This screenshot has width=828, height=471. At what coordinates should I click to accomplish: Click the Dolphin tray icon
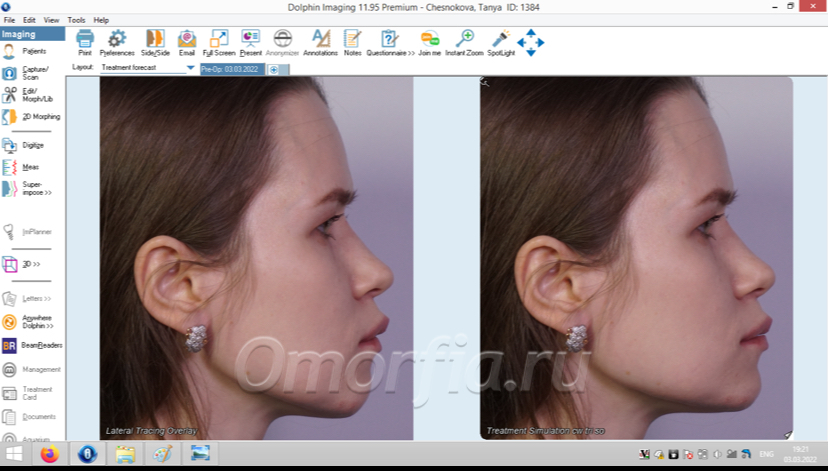click(746, 454)
